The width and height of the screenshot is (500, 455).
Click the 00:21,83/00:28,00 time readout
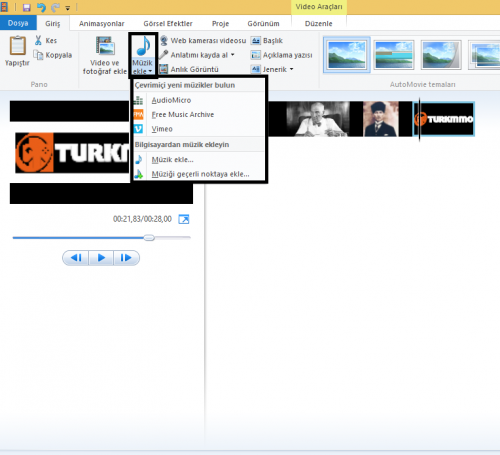pyautogui.click(x=142, y=219)
